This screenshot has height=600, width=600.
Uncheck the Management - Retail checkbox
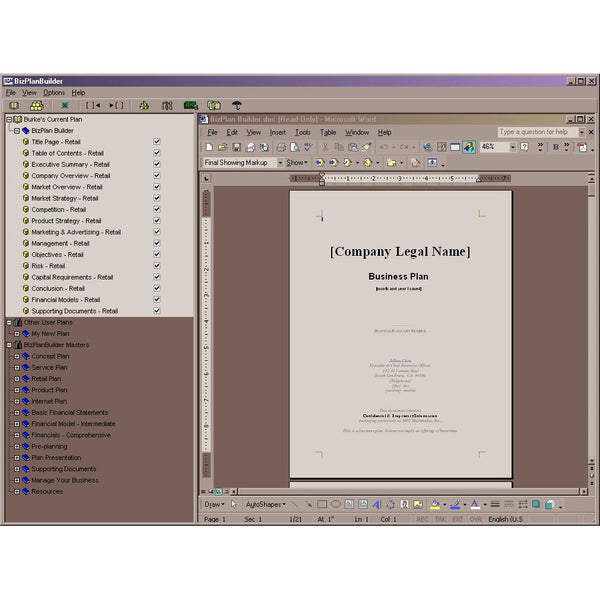pyautogui.click(x=157, y=243)
